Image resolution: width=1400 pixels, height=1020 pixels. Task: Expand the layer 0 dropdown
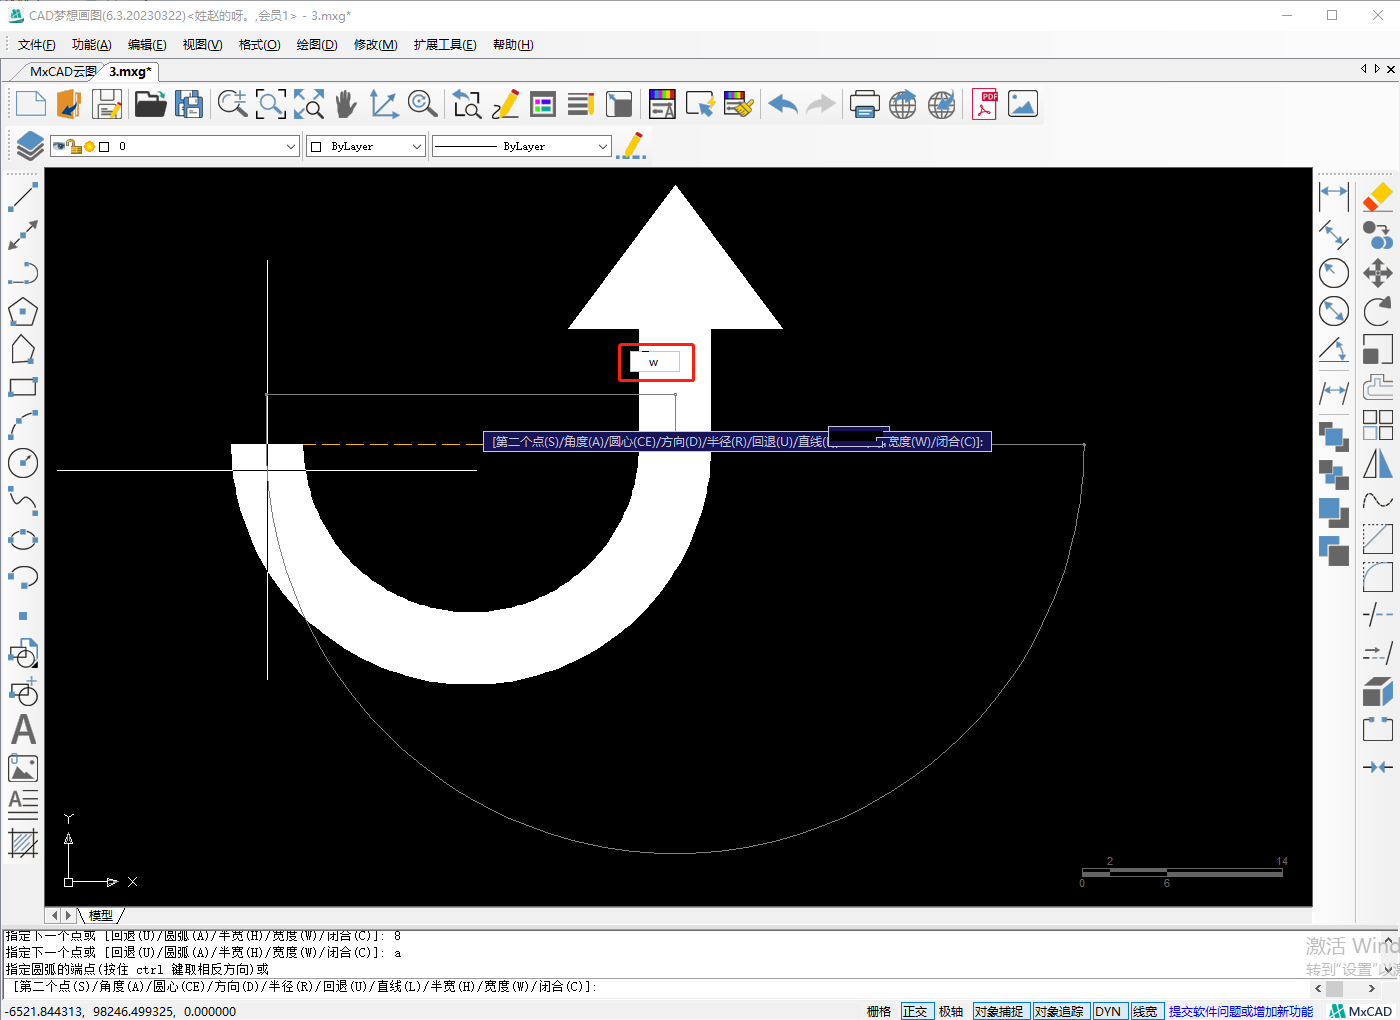pos(291,146)
